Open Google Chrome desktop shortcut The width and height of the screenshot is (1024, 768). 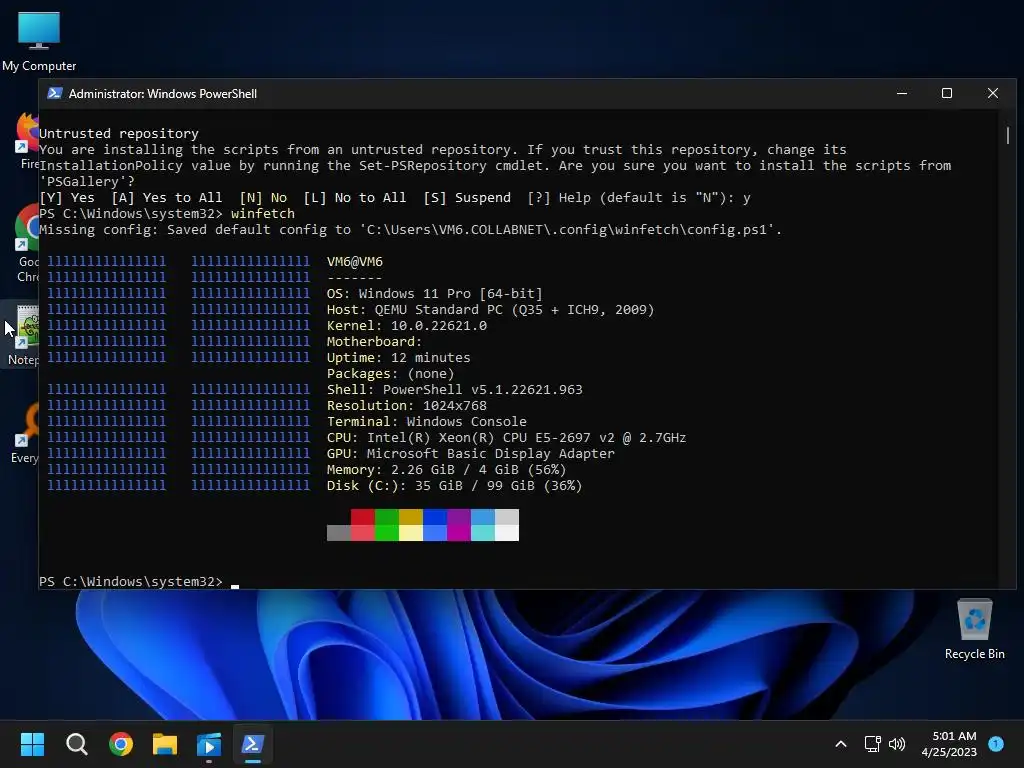click(27, 243)
